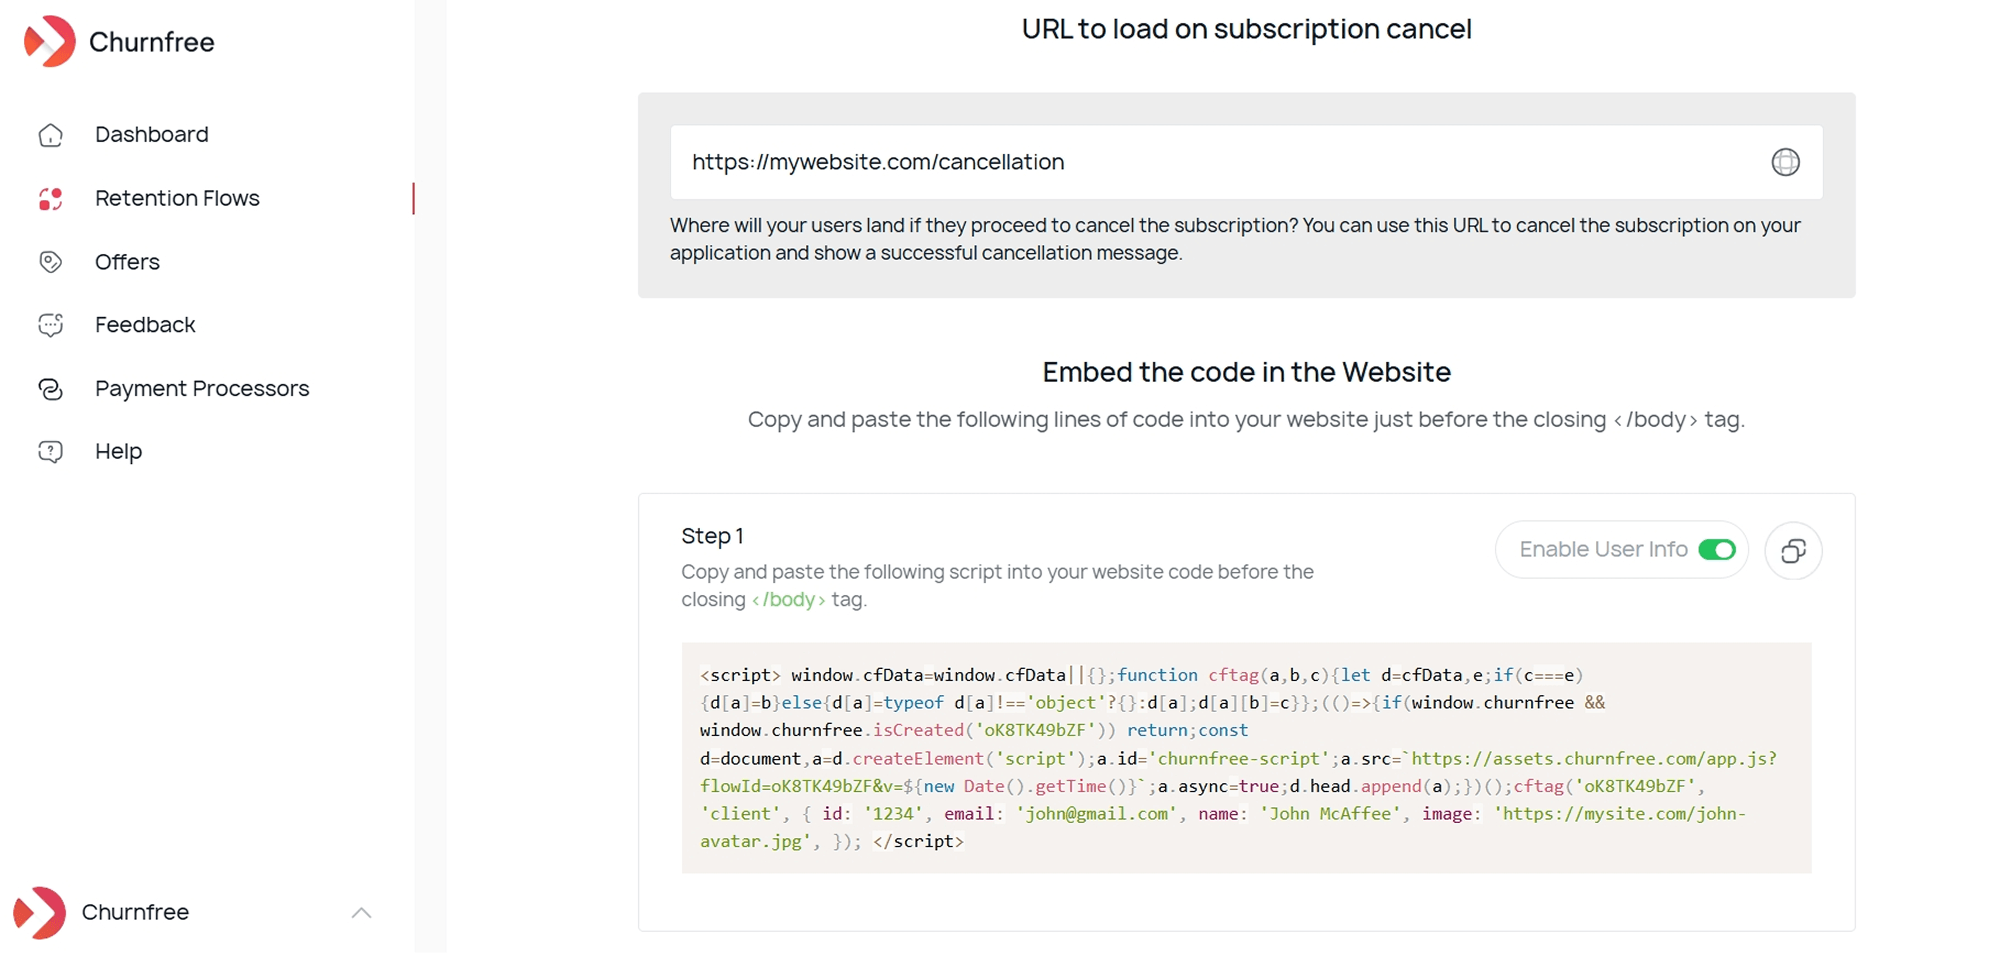Click the Payment Processors icon
Viewport: 2000px width, 953px height.
(51, 389)
